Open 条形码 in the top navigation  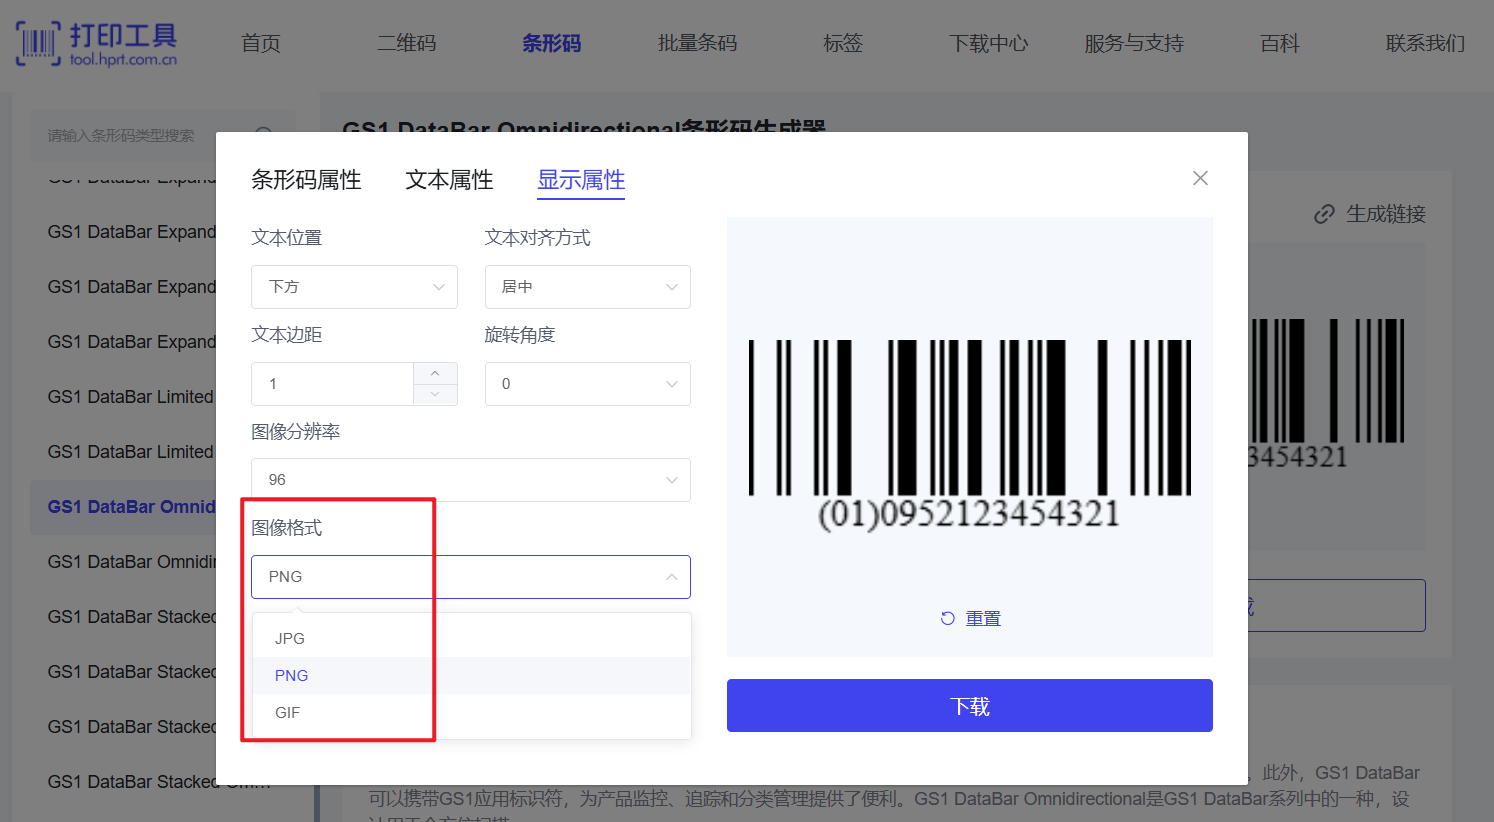point(551,43)
